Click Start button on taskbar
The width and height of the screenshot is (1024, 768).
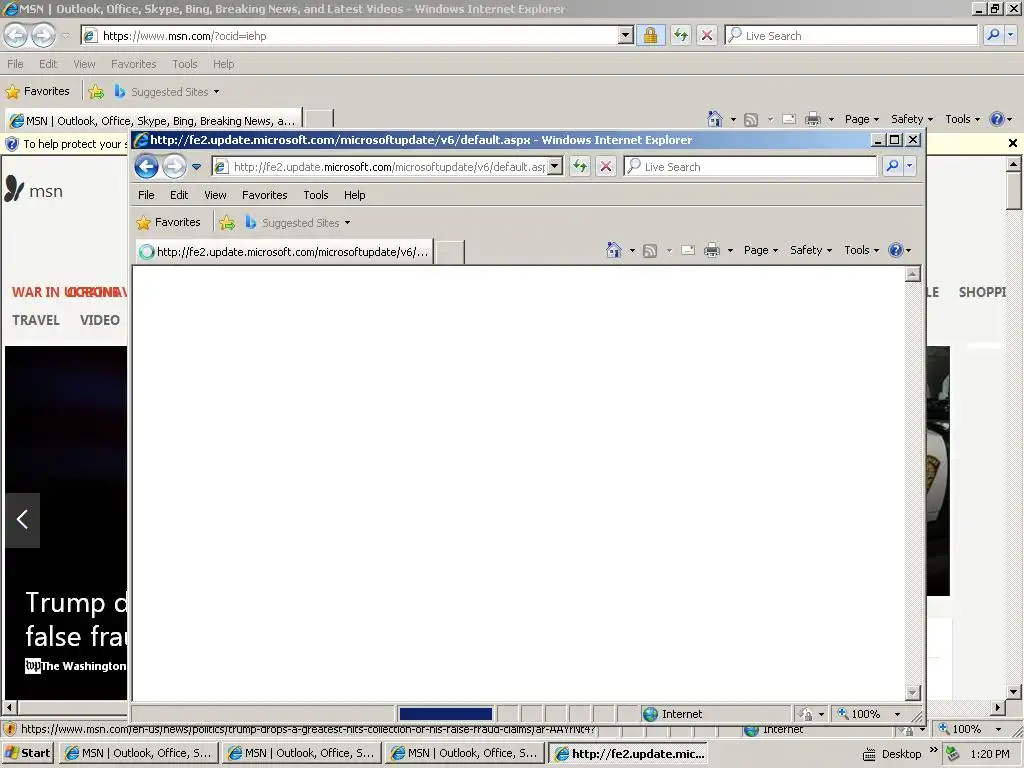28,753
